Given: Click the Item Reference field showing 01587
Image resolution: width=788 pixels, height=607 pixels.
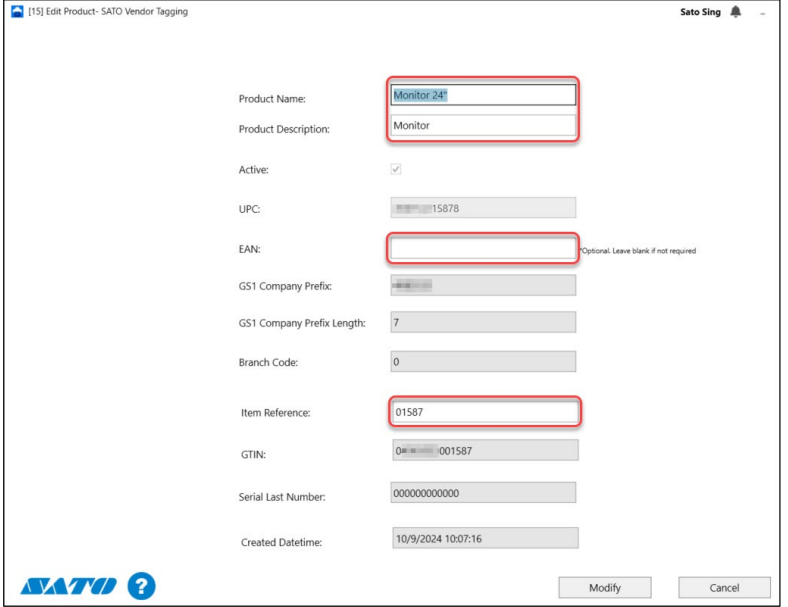Looking at the screenshot, I should click(483, 411).
